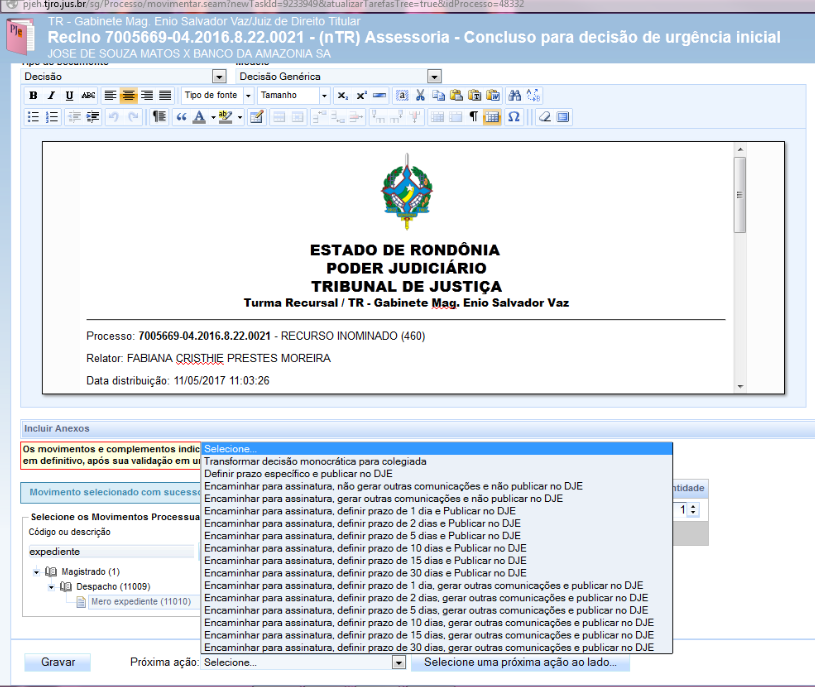815x687 pixels.
Task: Click the quantity stepper arrows
Action: click(x=693, y=510)
